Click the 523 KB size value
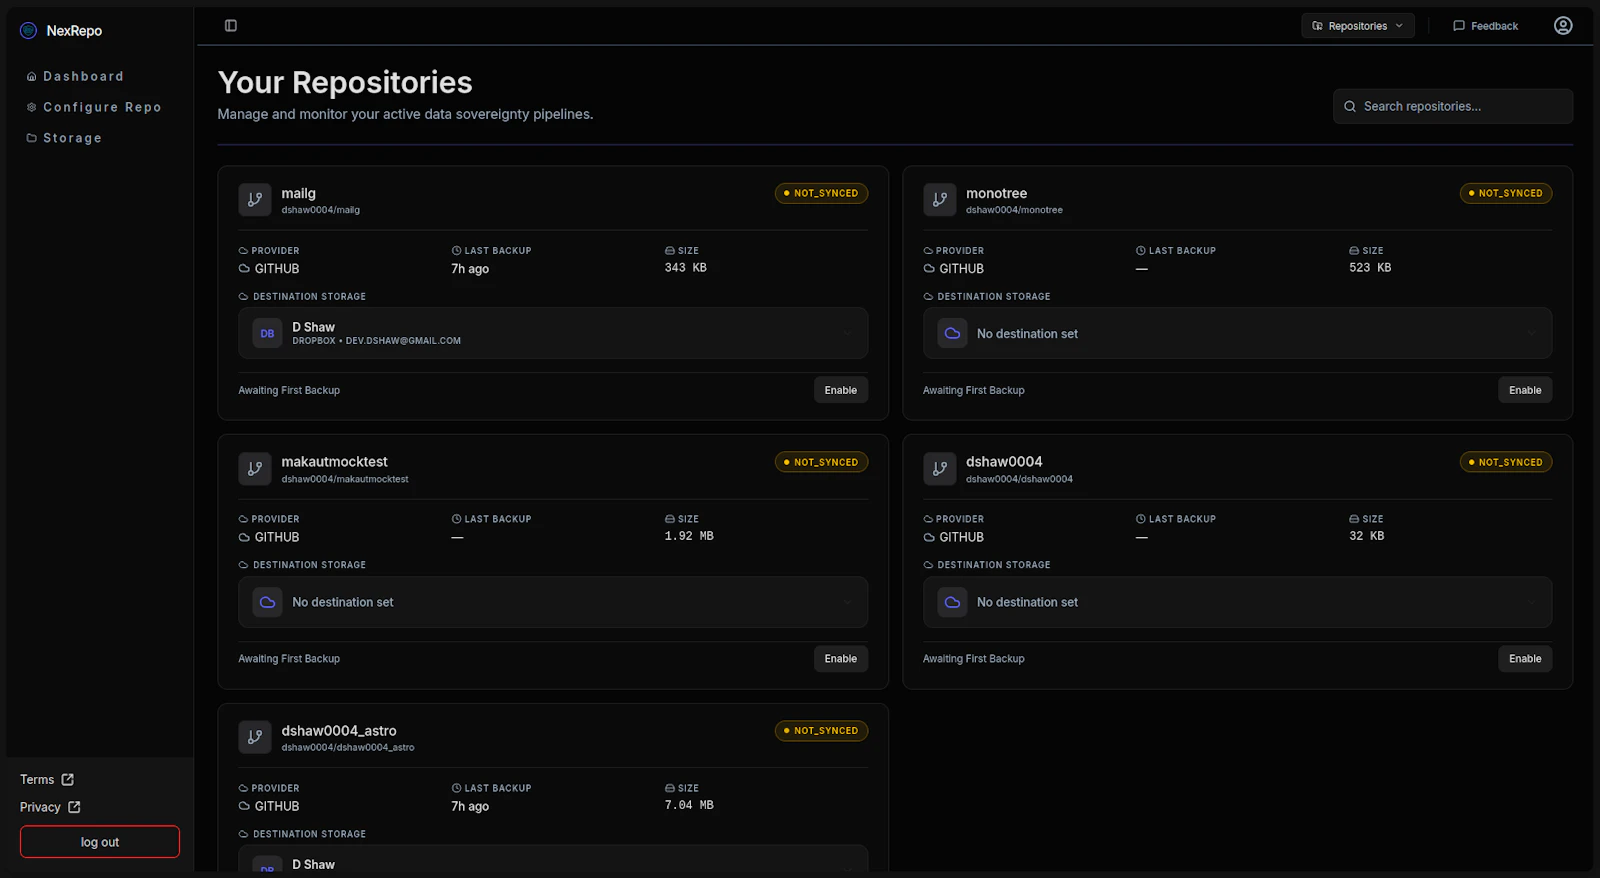 (x=1370, y=268)
